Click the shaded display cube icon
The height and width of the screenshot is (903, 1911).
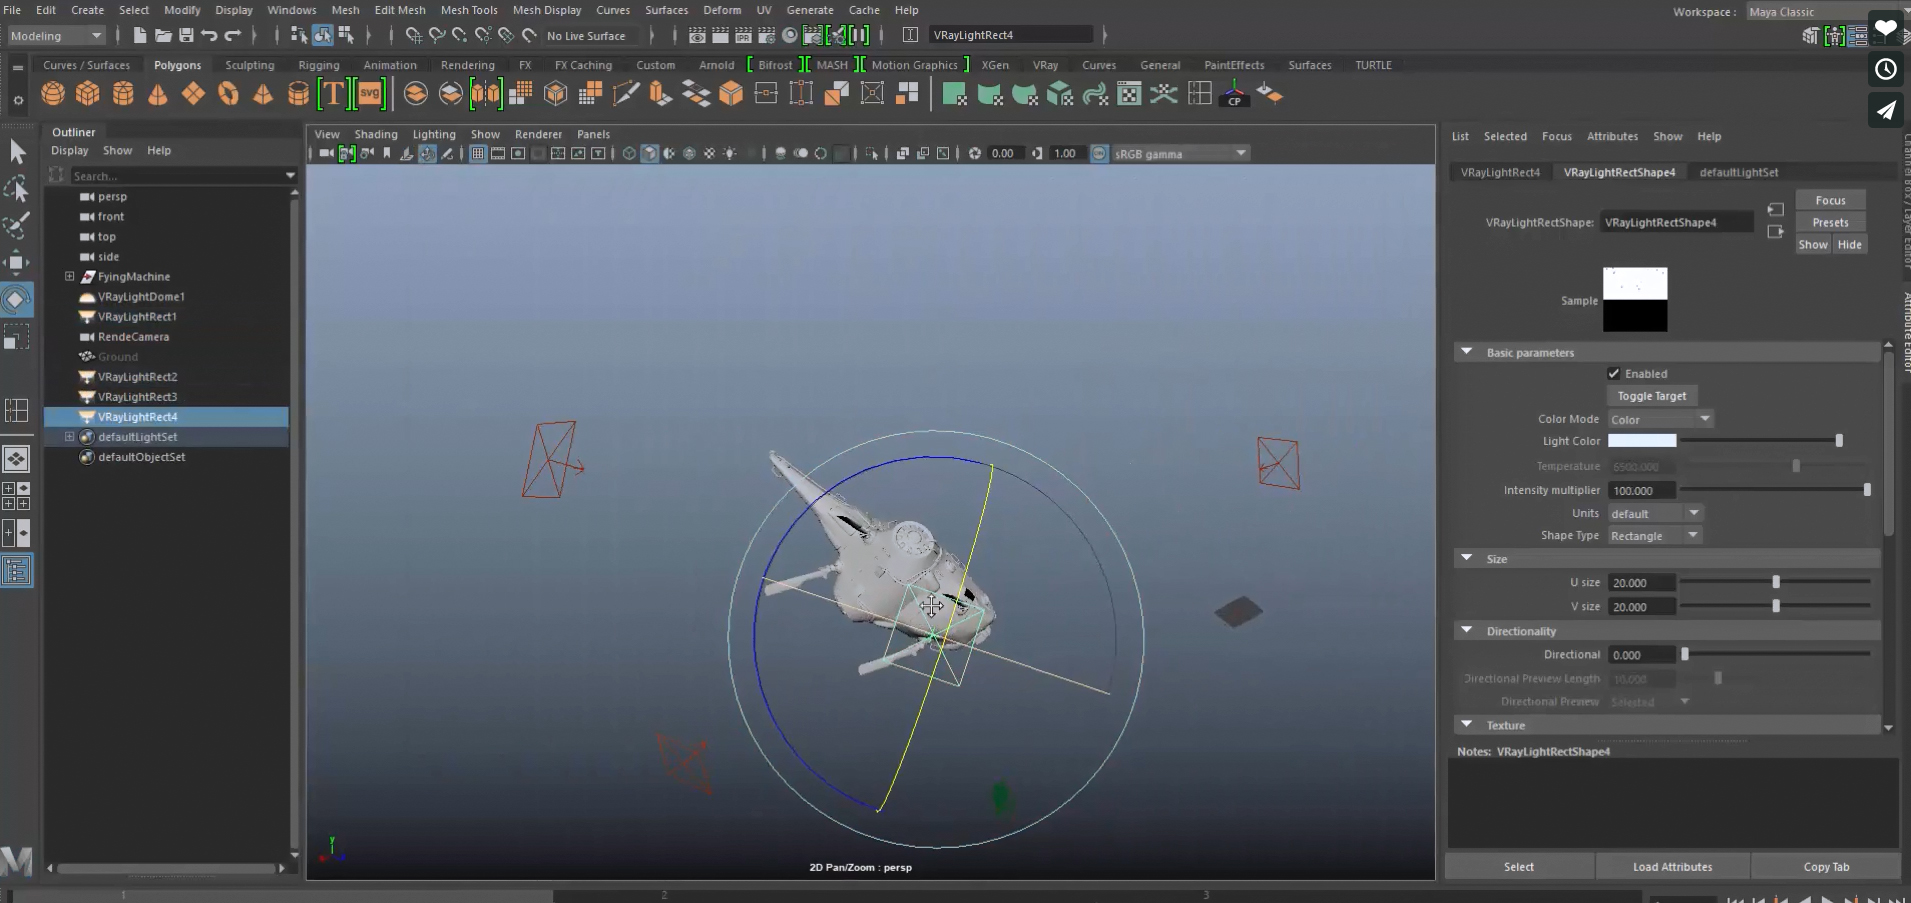(x=650, y=153)
